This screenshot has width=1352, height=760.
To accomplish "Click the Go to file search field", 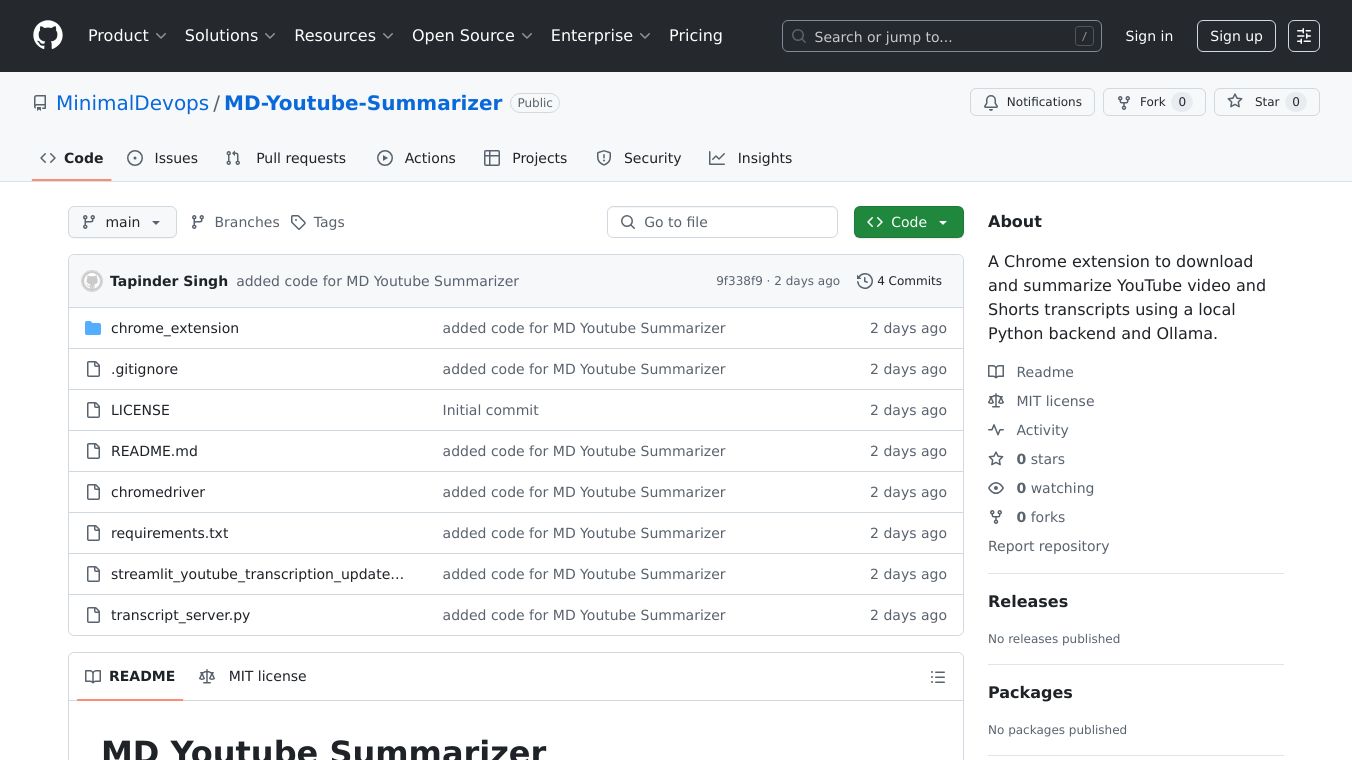I will (x=722, y=222).
